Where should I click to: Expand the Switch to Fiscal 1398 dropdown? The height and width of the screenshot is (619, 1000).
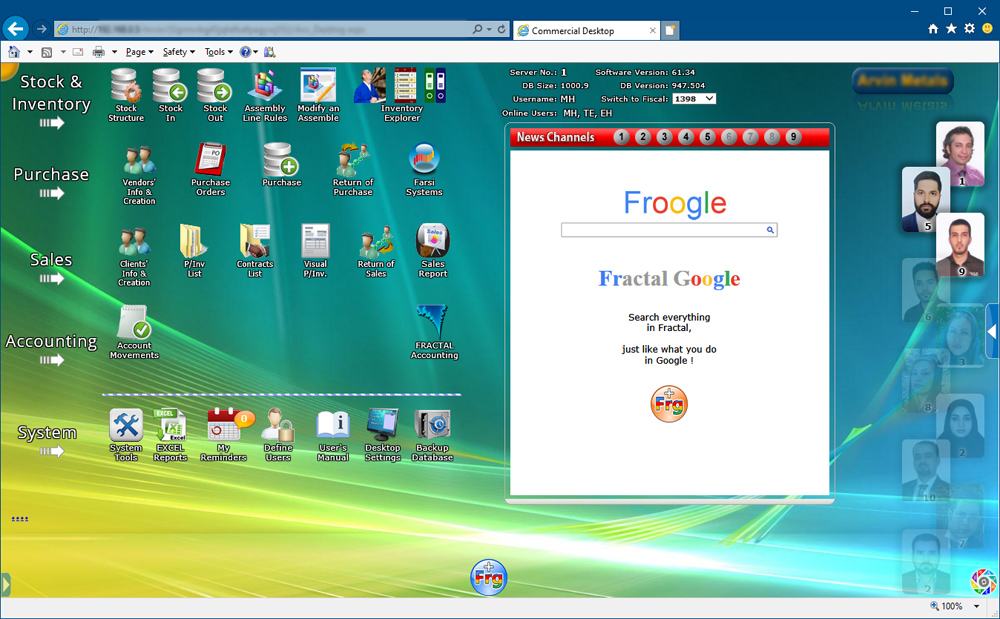tap(694, 99)
